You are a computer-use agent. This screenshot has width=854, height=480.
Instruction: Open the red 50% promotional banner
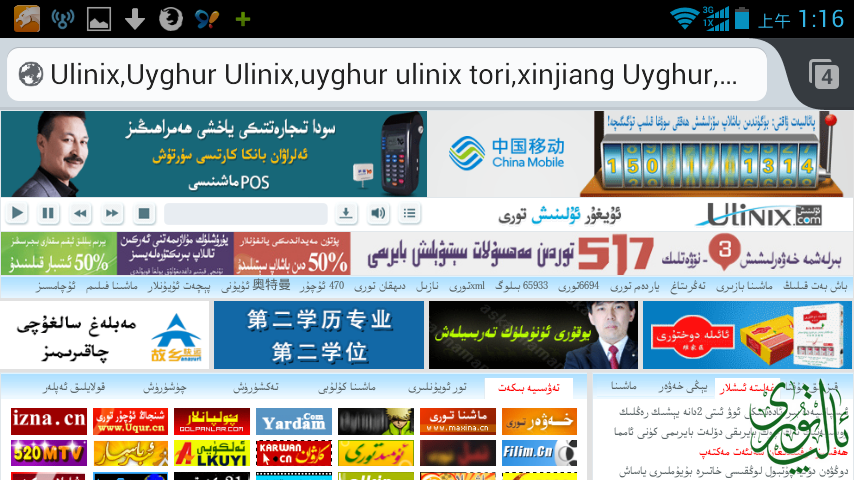click(292, 253)
